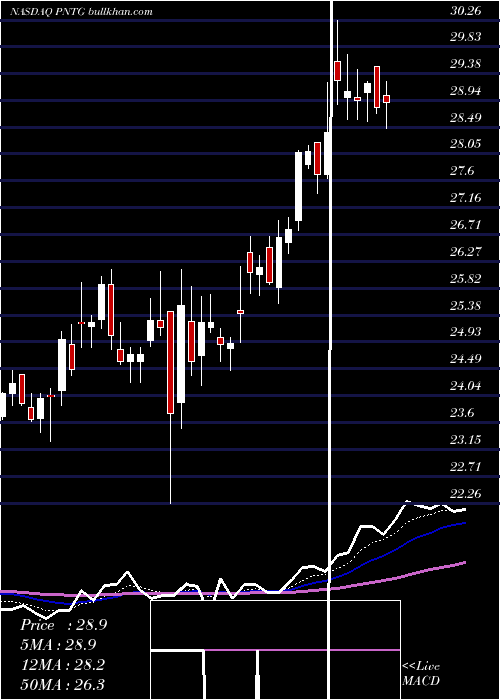Click the 12MA : 28.2 readout
The image size is (500, 700).
[x=62, y=665]
